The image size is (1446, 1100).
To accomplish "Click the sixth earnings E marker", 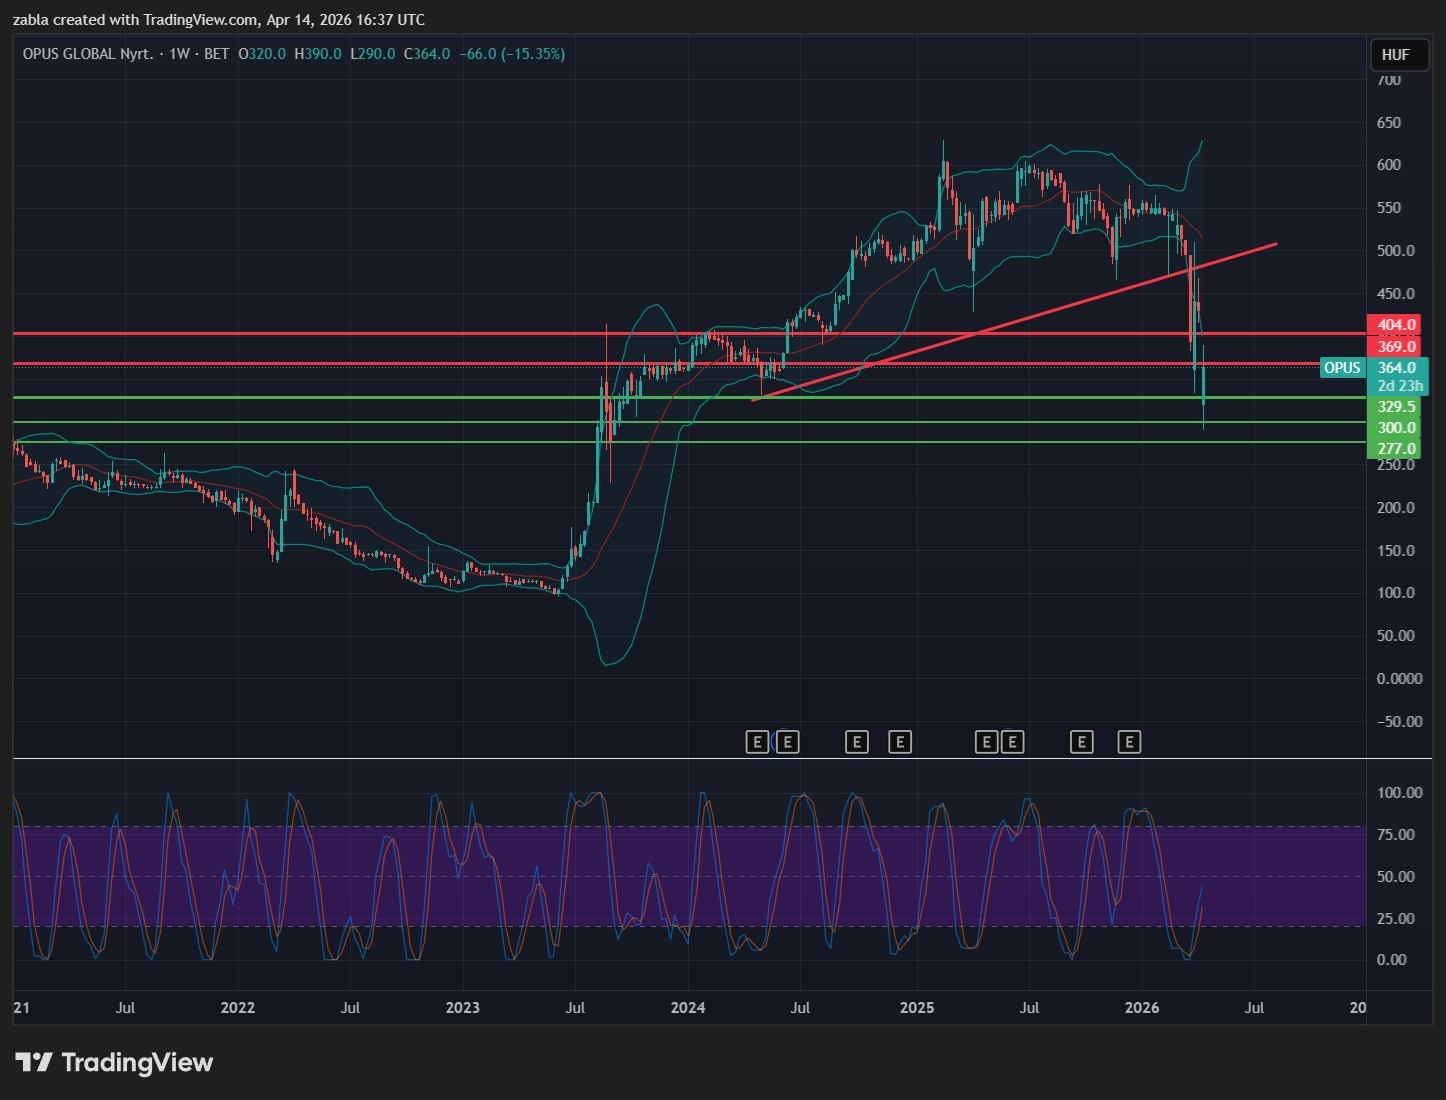I will [1012, 742].
